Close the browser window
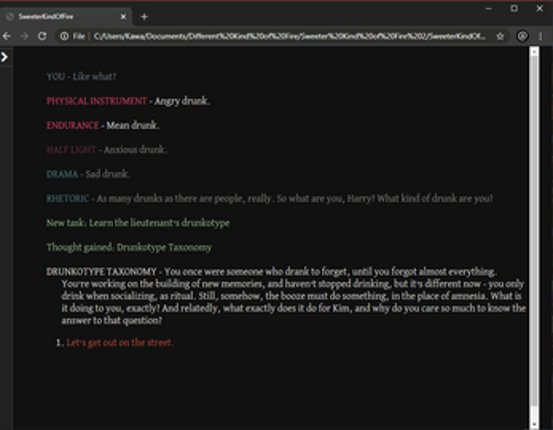 pyautogui.click(x=539, y=8)
